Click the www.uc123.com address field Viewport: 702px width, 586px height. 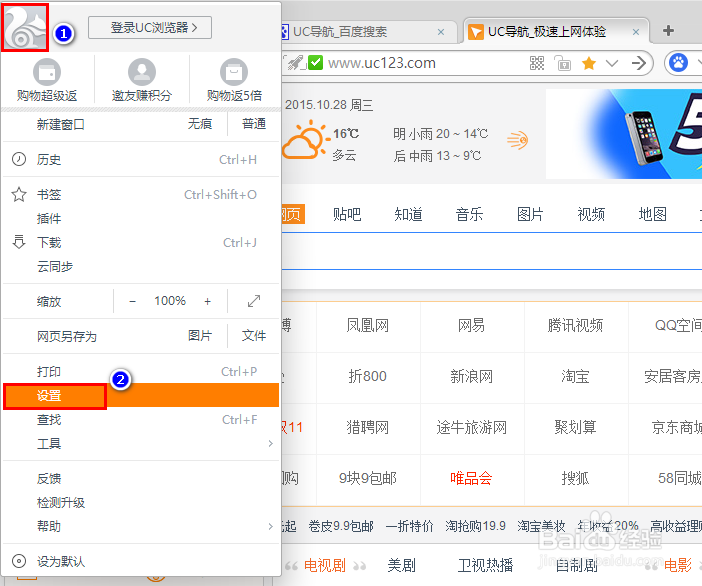[382, 63]
